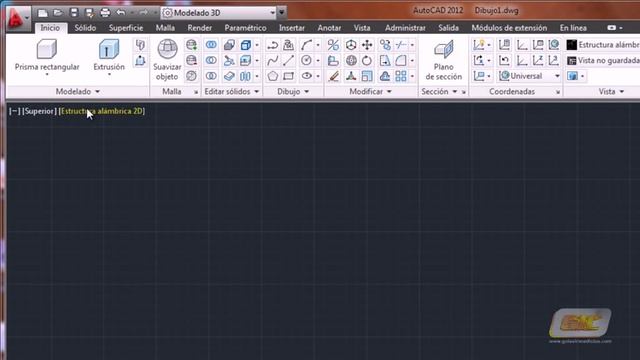
Task: Expand the Prisma rectangular dropdown arrow
Action: tap(47, 75)
